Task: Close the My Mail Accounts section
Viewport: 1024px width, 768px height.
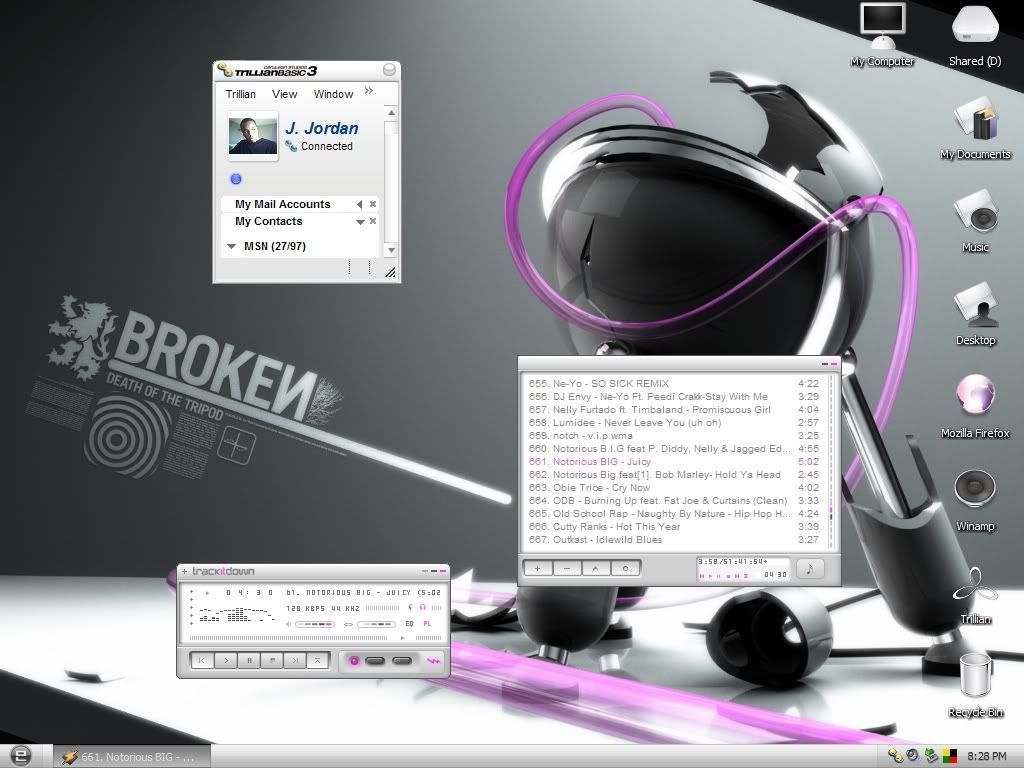Action: [x=373, y=204]
